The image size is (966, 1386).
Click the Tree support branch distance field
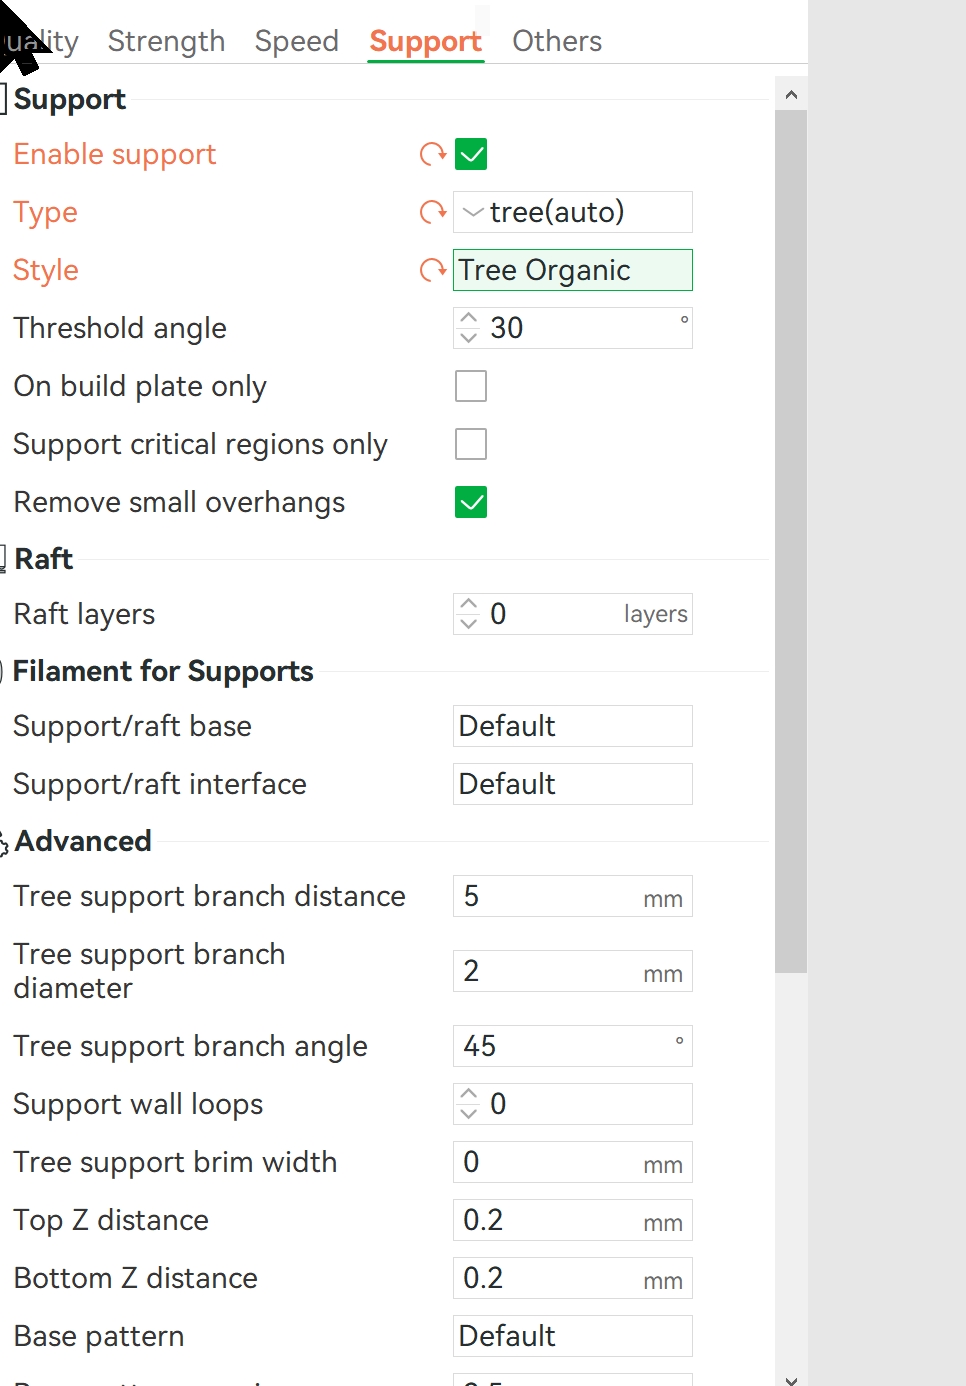(x=573, y=896)
